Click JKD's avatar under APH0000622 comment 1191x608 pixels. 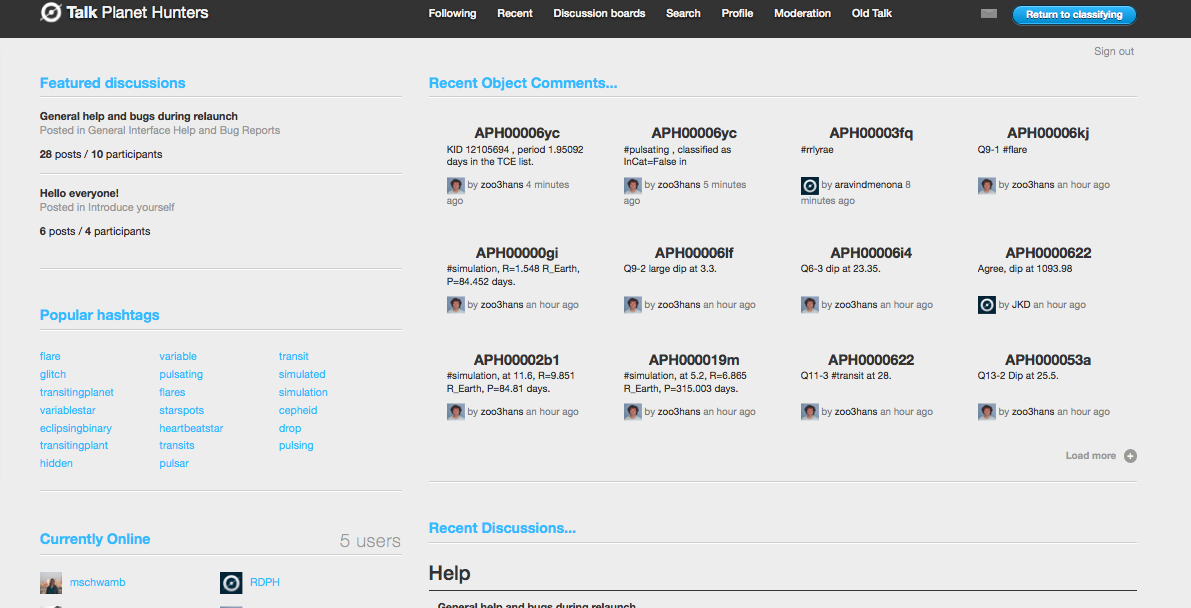click(x=986, y=304)
